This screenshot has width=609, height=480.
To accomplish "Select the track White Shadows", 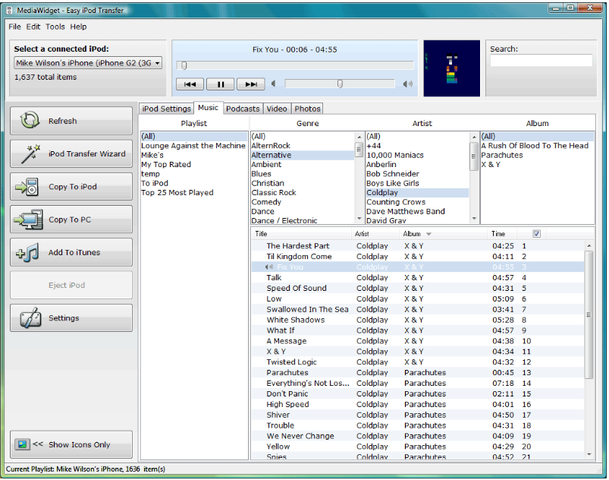I will [x=418, y=320].
